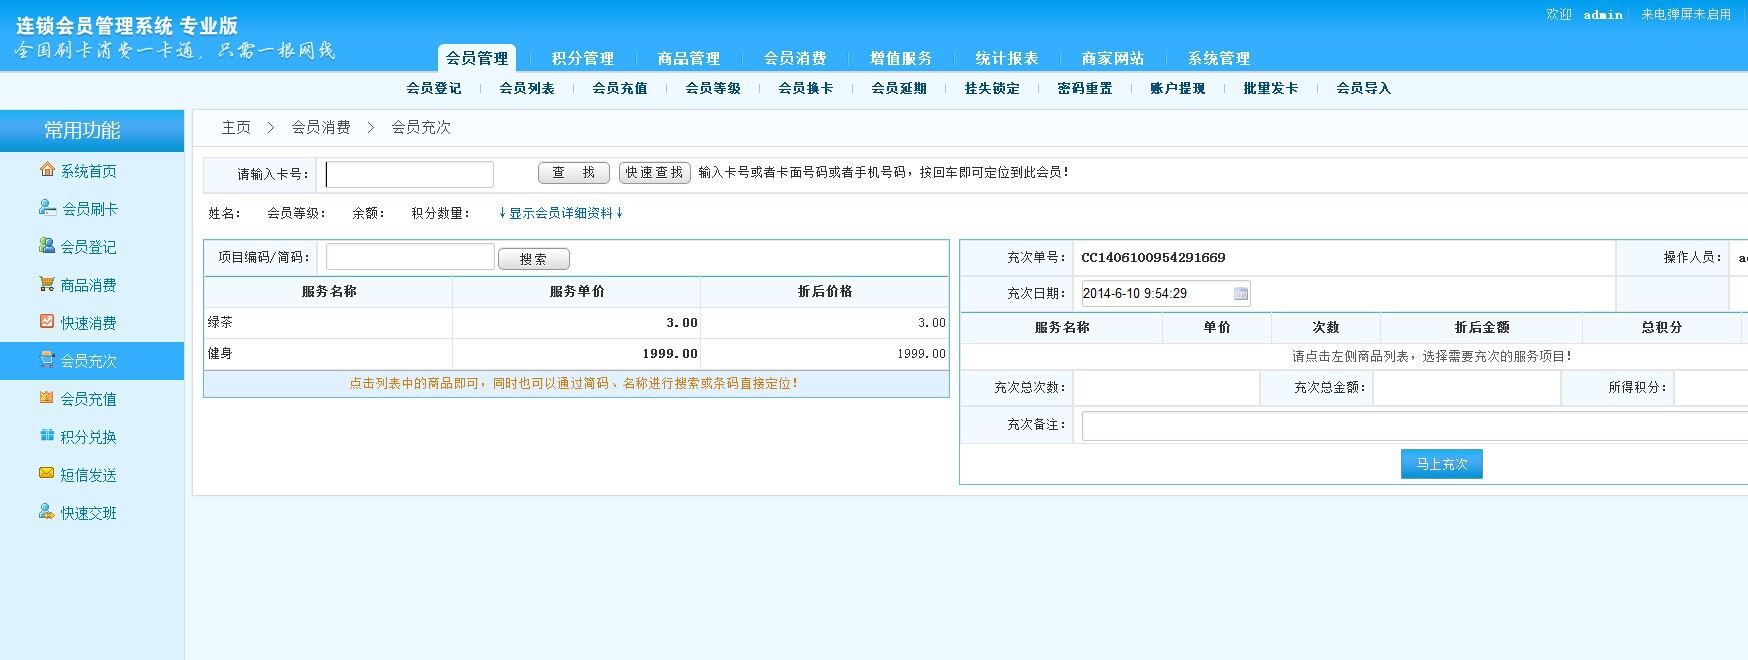Click the 系统首页 house icon
The height and width of the screenshot is (660, 1748).
coord(47,170)
